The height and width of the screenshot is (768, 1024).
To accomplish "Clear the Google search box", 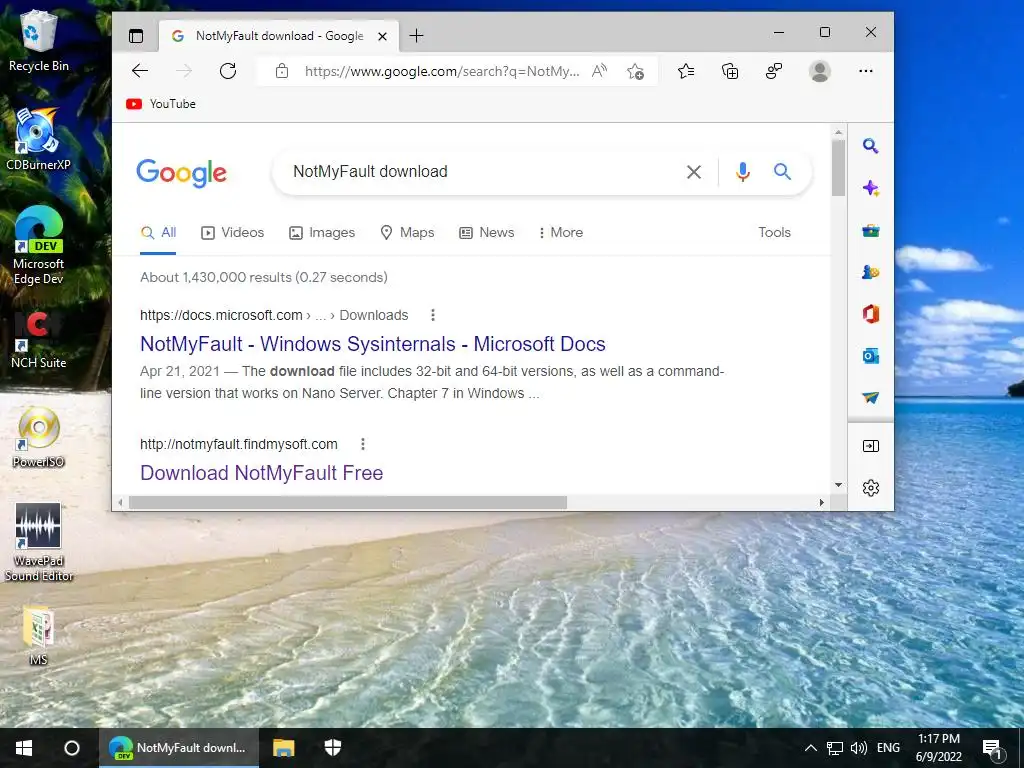I will pyautogui.click(x=694, y=172).
